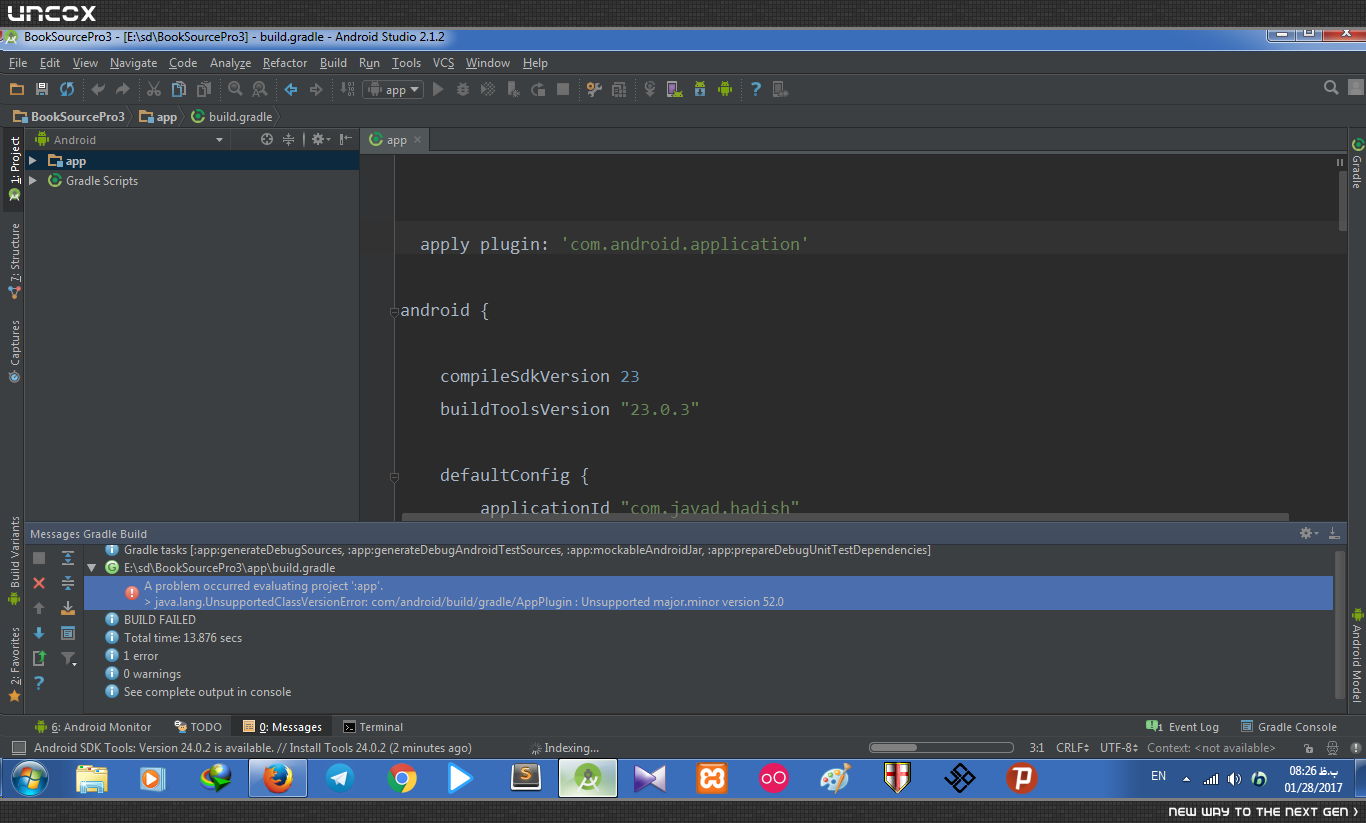Screen dimensions: 1366x823
Task: Click the Cut scissors icon
Action: tap(153, 89)
